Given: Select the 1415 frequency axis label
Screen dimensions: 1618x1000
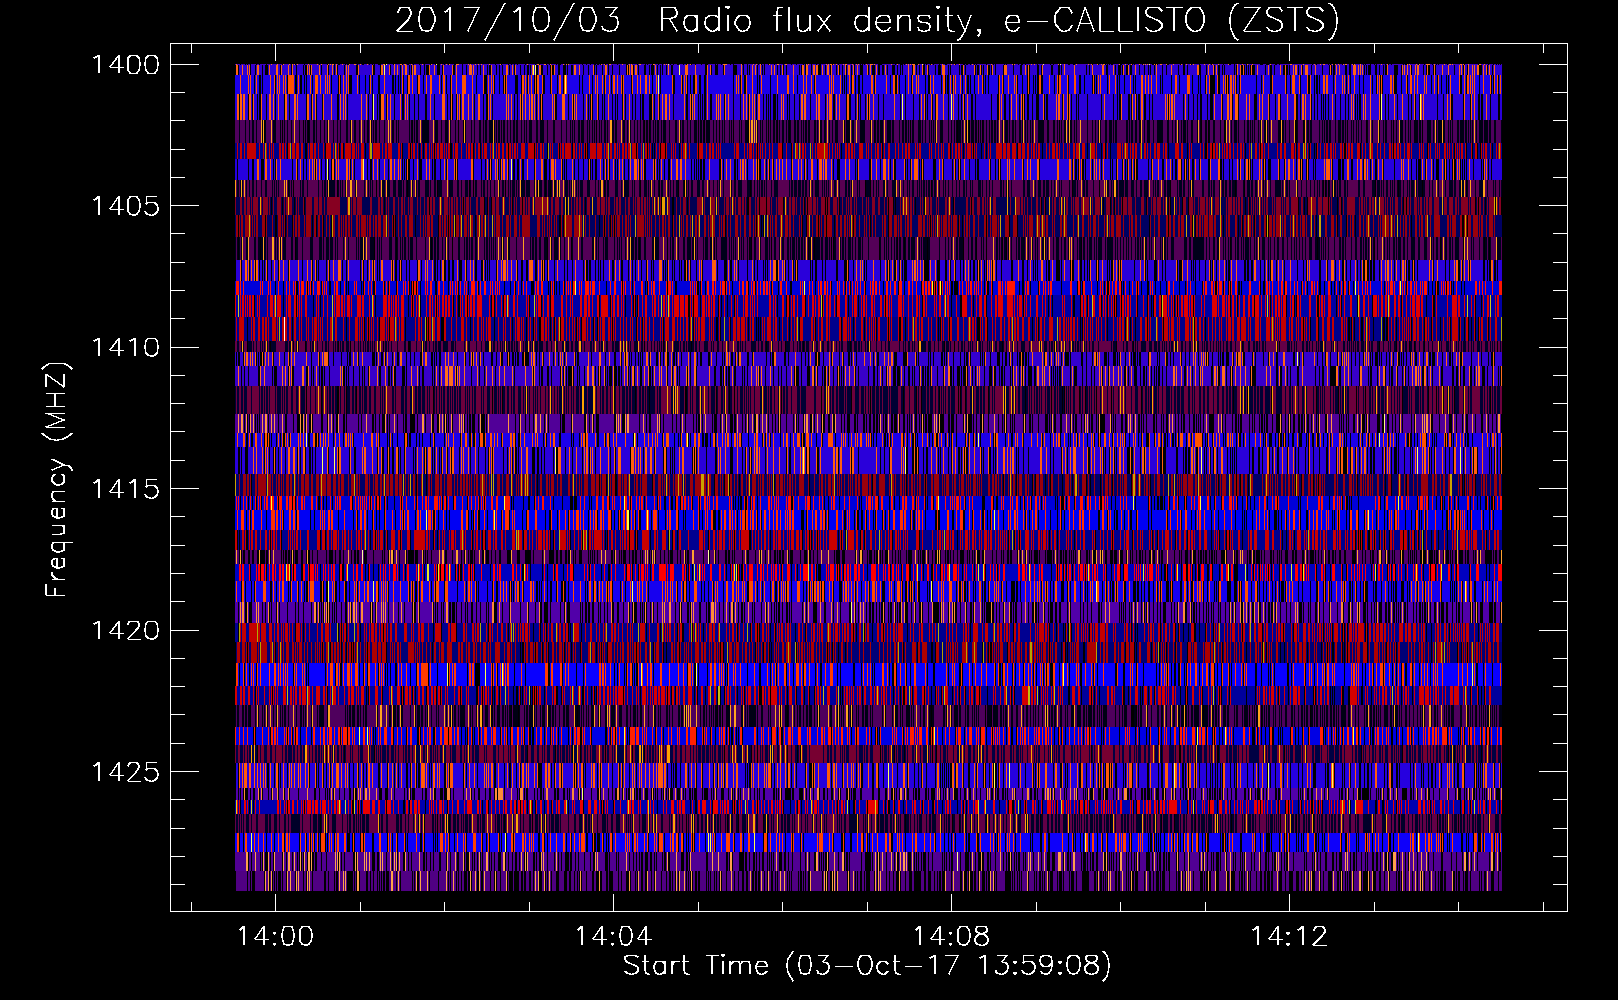Looking at the screenshot, I should click(125, 489).
